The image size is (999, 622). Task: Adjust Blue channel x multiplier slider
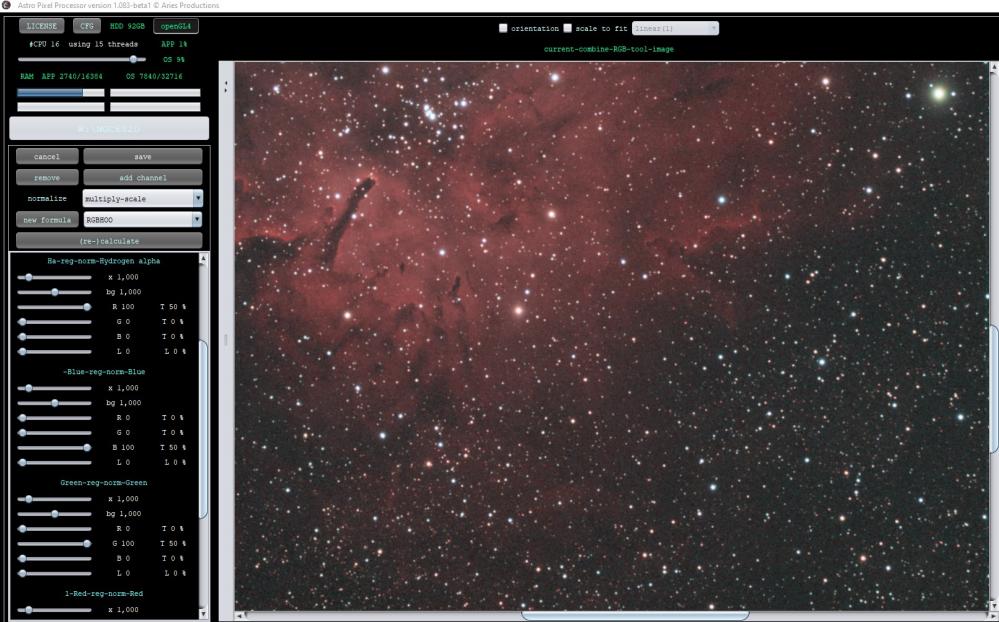pos(55,388)
